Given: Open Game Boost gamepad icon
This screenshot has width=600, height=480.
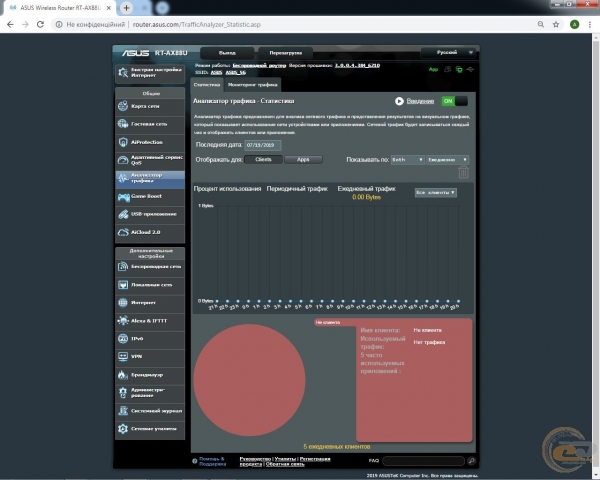Looking at the screenshot, I should pos(123,197).
